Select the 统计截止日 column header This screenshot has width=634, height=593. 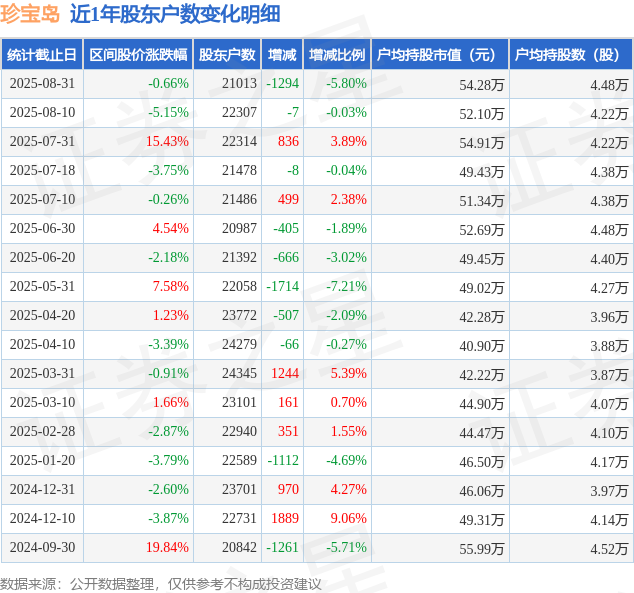click(42, 55)
